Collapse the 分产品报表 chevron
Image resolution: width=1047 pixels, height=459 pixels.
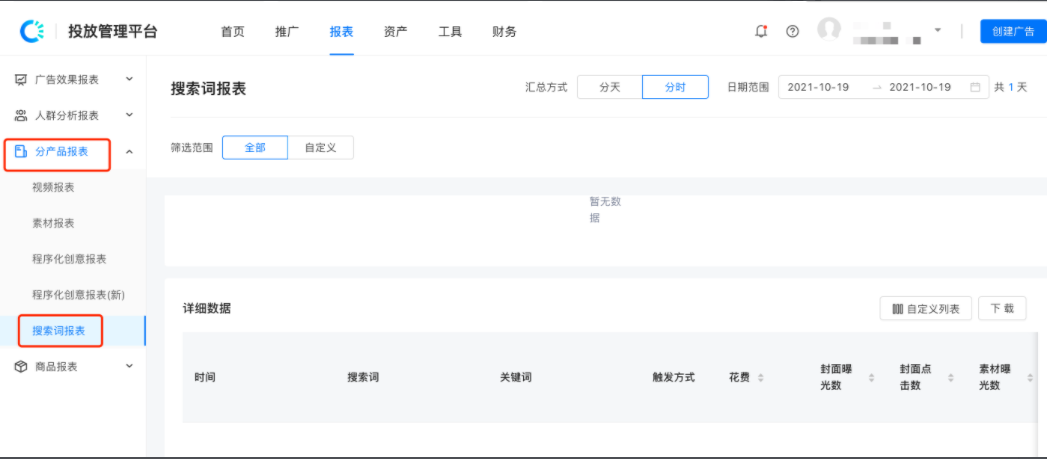coord(130,152)
